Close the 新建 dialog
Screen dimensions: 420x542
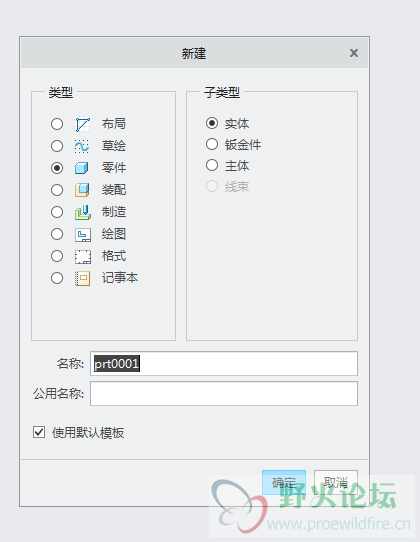point(354,53)
